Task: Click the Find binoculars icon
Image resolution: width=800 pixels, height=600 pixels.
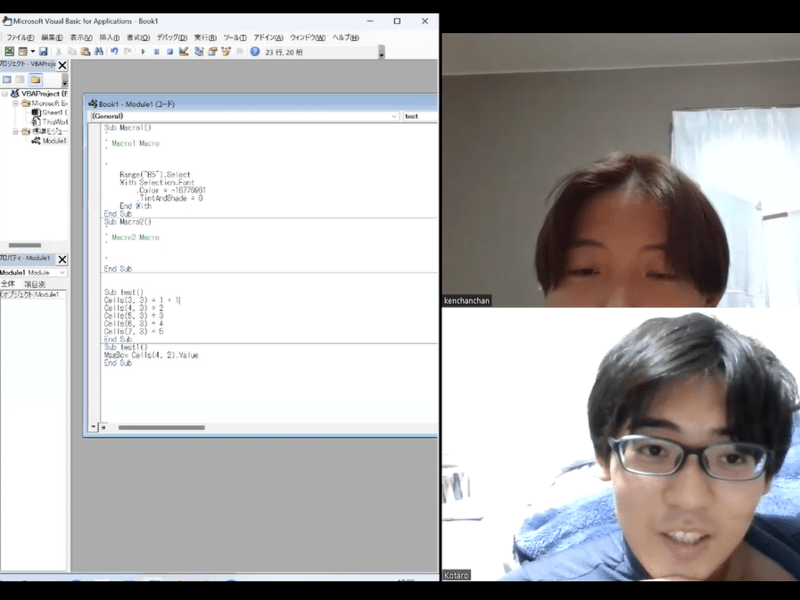Action: (x=99, y=51)
